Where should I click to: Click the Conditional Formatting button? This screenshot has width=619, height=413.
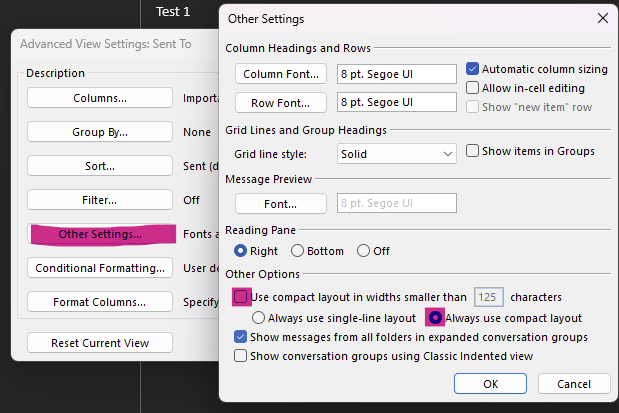100,268
